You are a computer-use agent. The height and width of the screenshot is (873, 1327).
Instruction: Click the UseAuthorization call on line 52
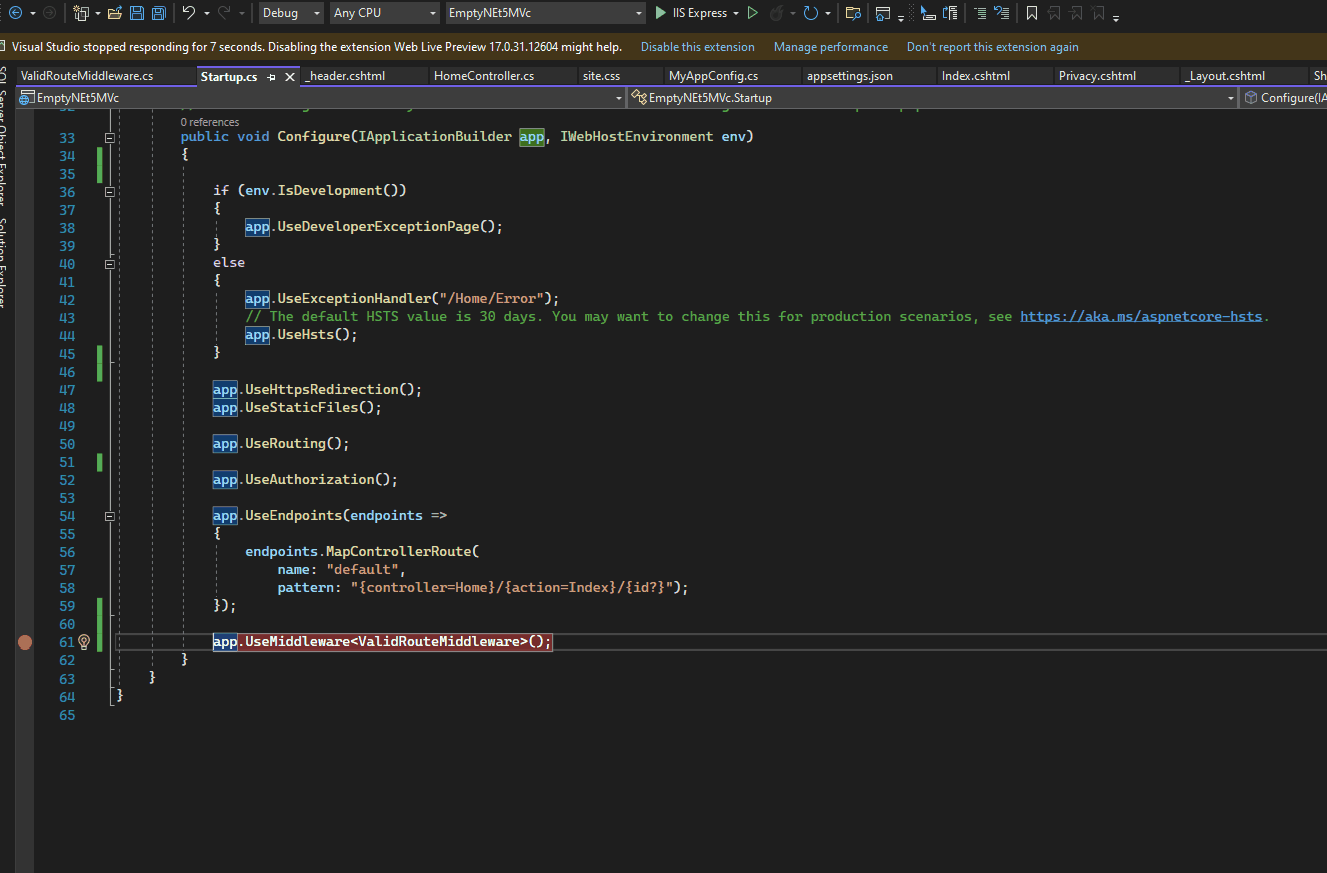[x=309, y=480]
